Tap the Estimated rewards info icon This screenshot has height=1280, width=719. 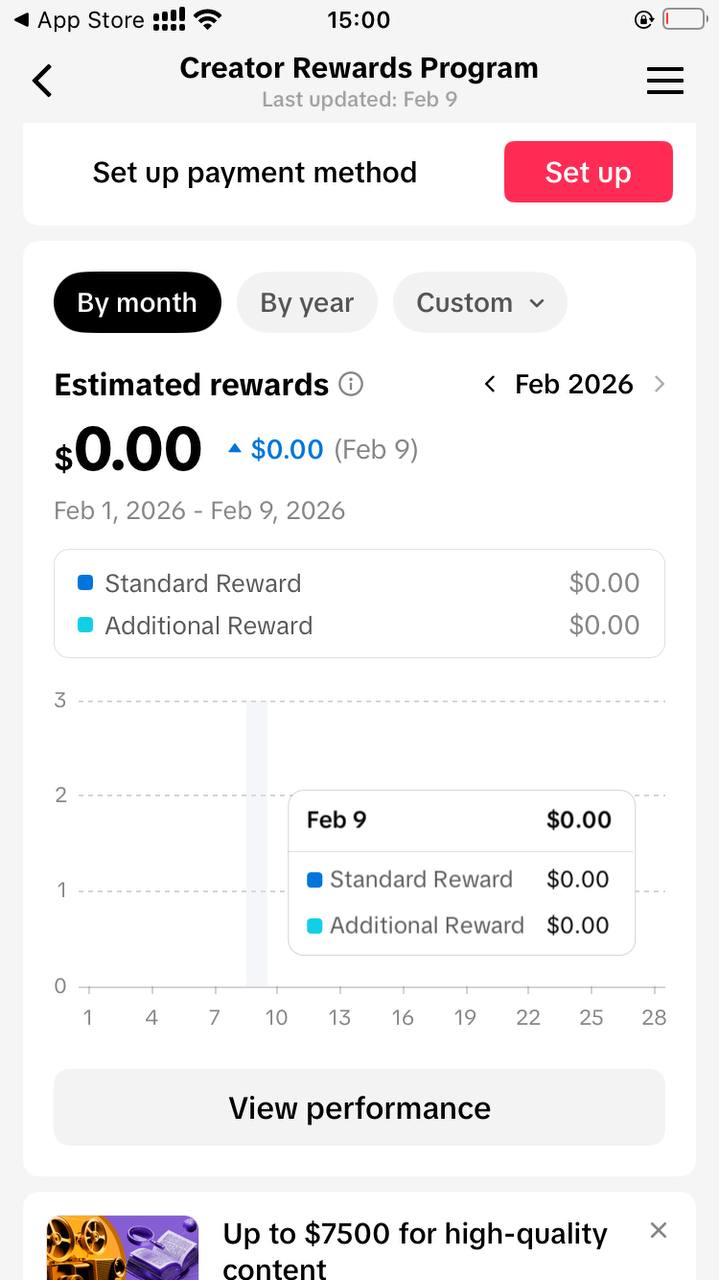(351, 384)
